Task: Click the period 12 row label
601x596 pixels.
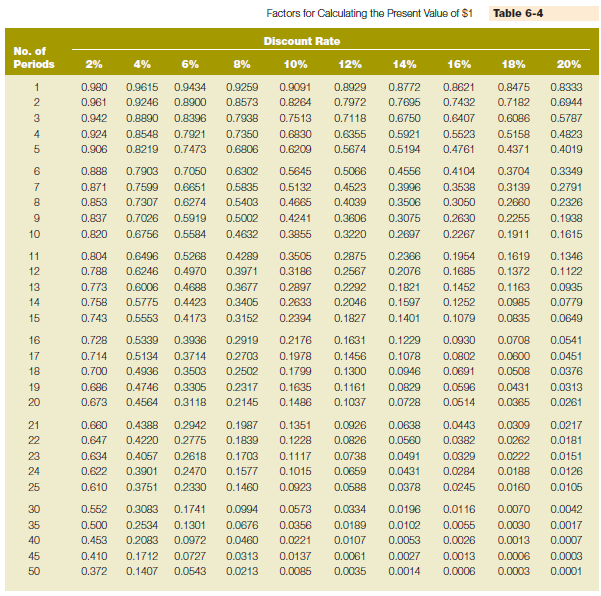Action: click(34, 271)
